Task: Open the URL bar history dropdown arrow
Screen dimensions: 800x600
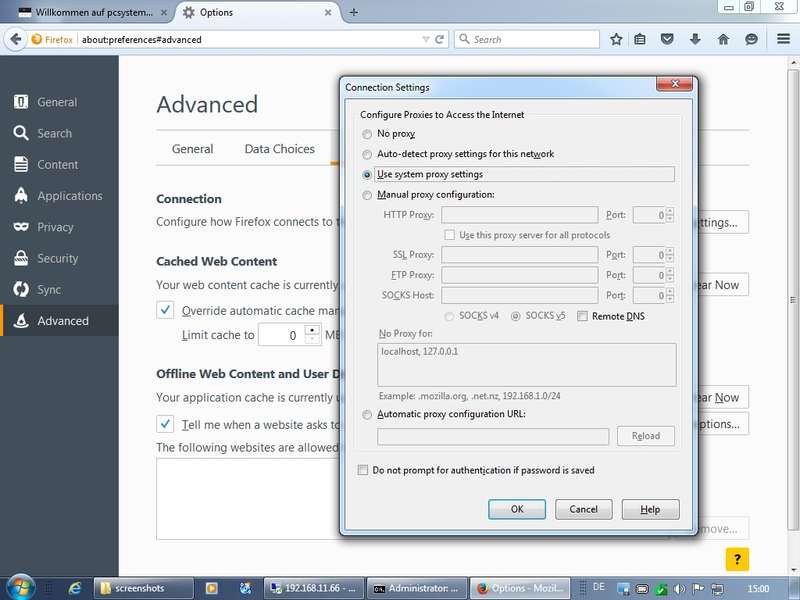Action: [x=426, y=39]
